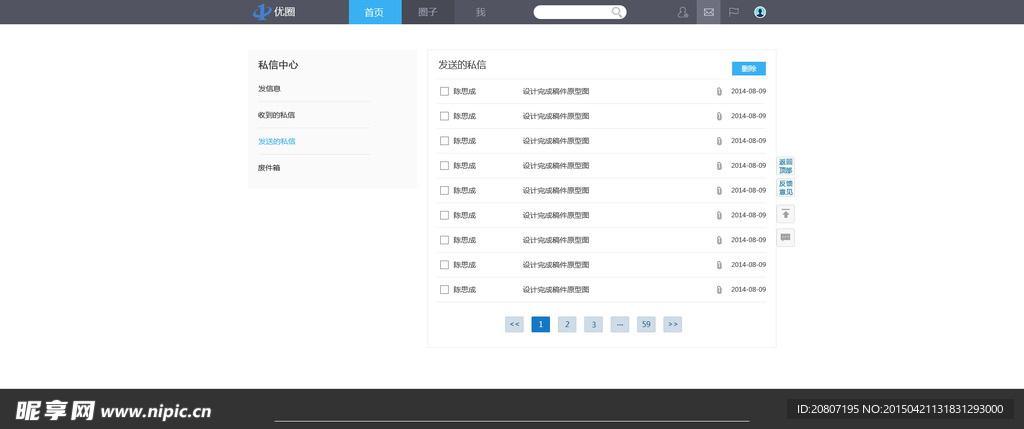Tick the checkbox of the fourth message row
The width and height of the screenshot is (1024, 429).
[x=444, y=166]
